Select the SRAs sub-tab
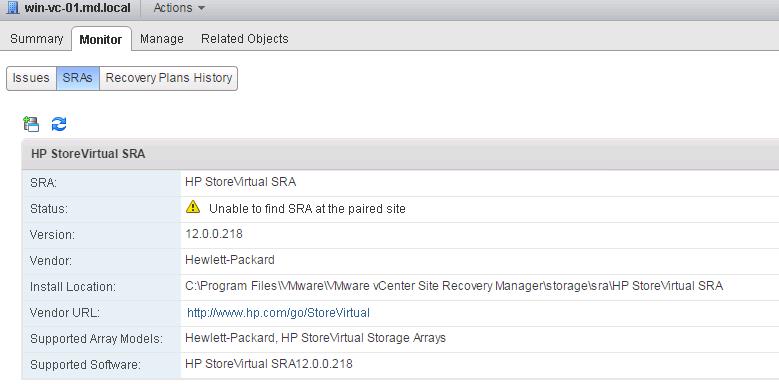Image resolution: width=779 pixels, height=384 pixels. click(78, 78)
